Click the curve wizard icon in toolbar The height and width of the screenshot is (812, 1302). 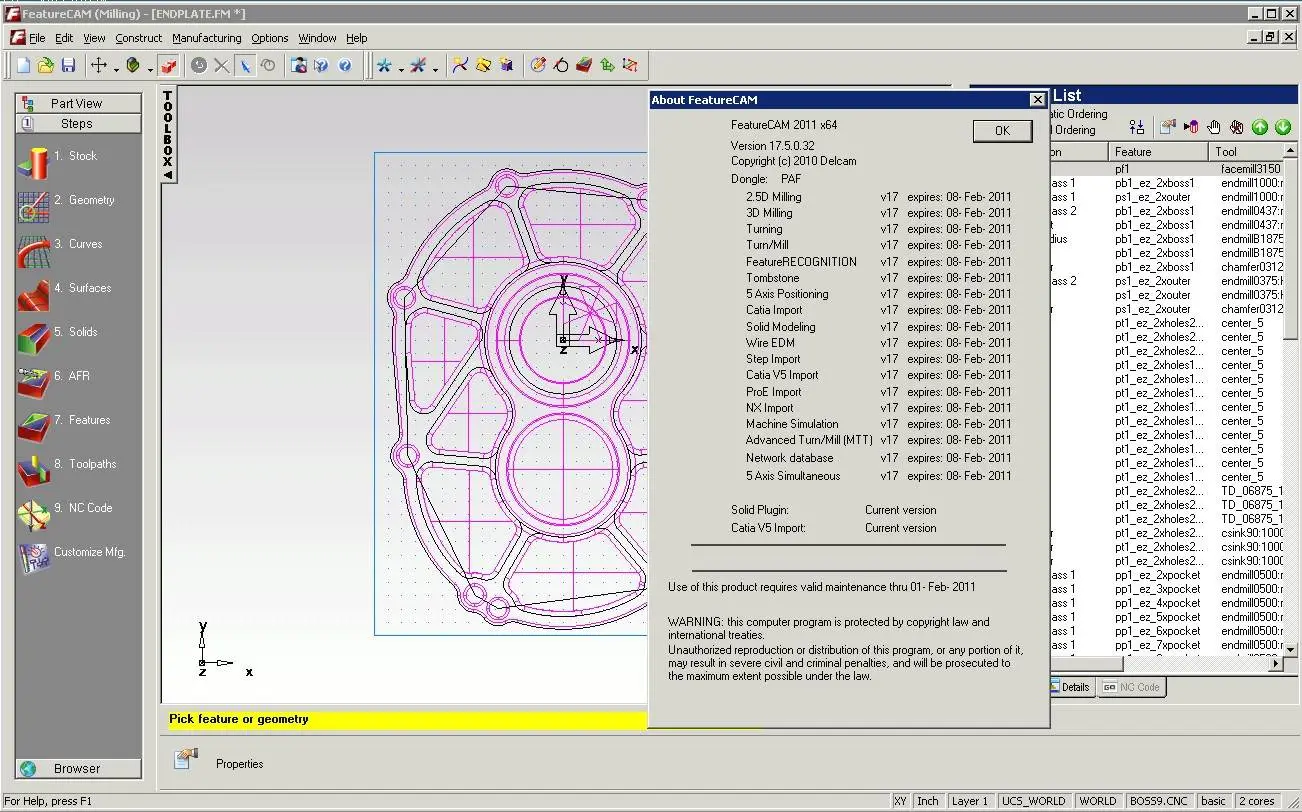460,66
